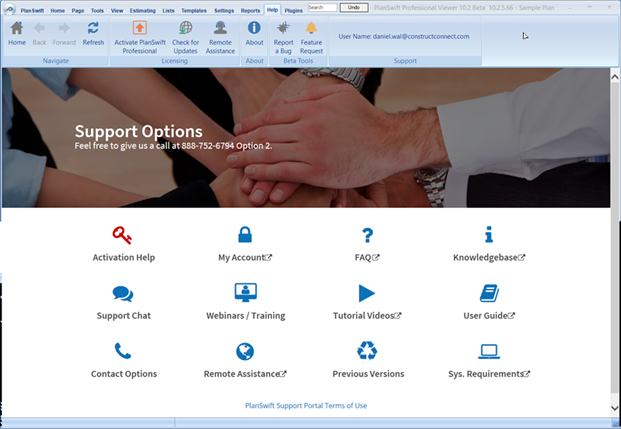Open the User Guide book icon
The width and height of the screenshot is (621, 429).
tap(489, 293)
